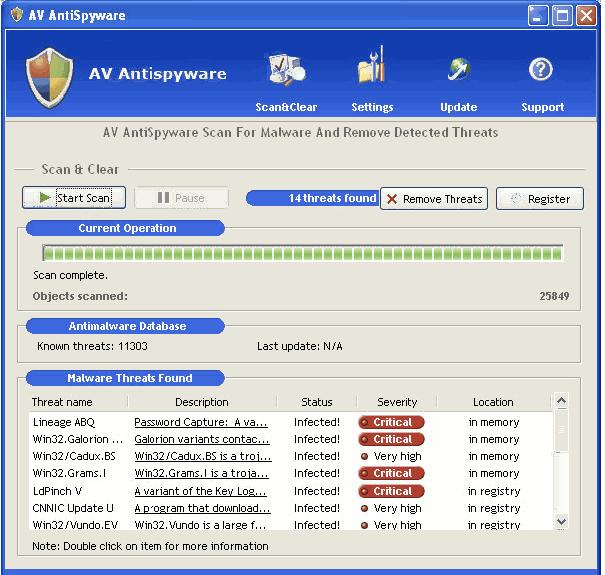Screen dimensions: 605x575
Task: Click the Very high severity for Win32/Vundo.EV
Action: pyautogui.click(x=391, y=525)
